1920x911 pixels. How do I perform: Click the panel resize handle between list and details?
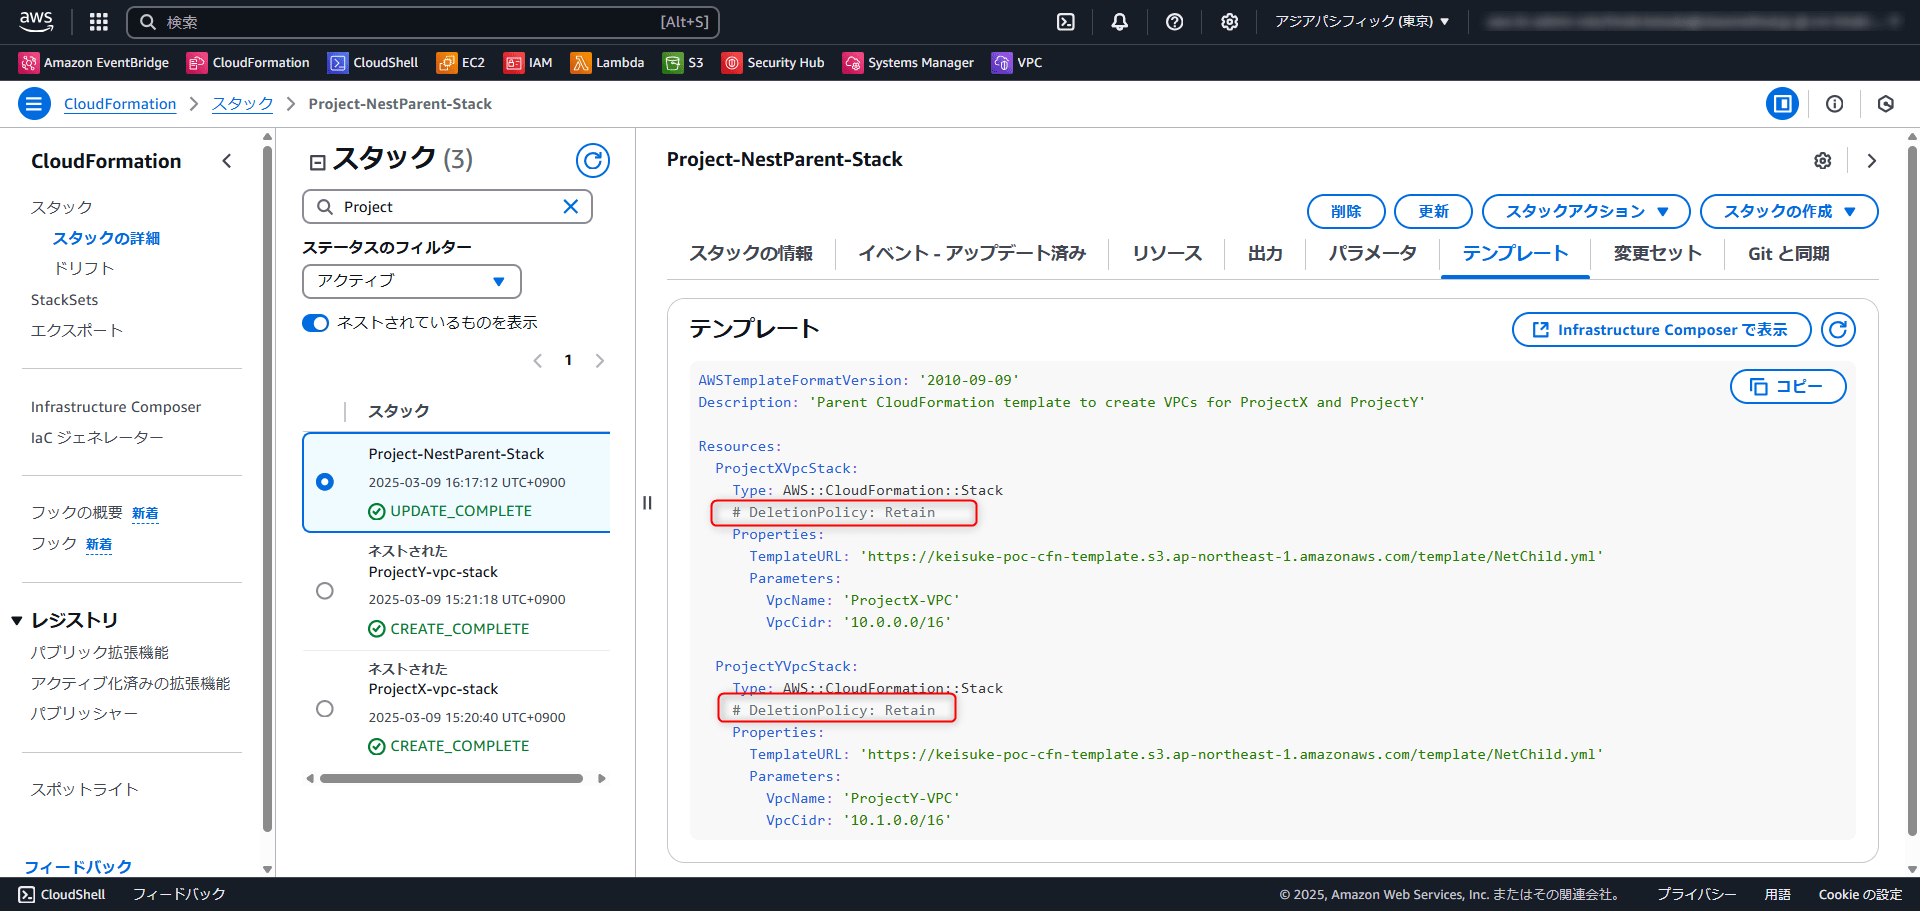click(x=647, y=503)
